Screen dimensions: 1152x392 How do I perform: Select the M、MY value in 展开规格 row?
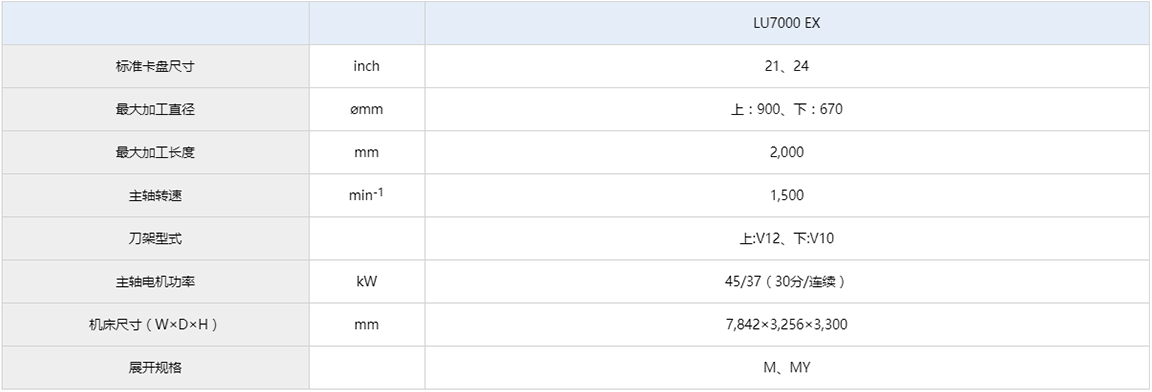point(787,368)
